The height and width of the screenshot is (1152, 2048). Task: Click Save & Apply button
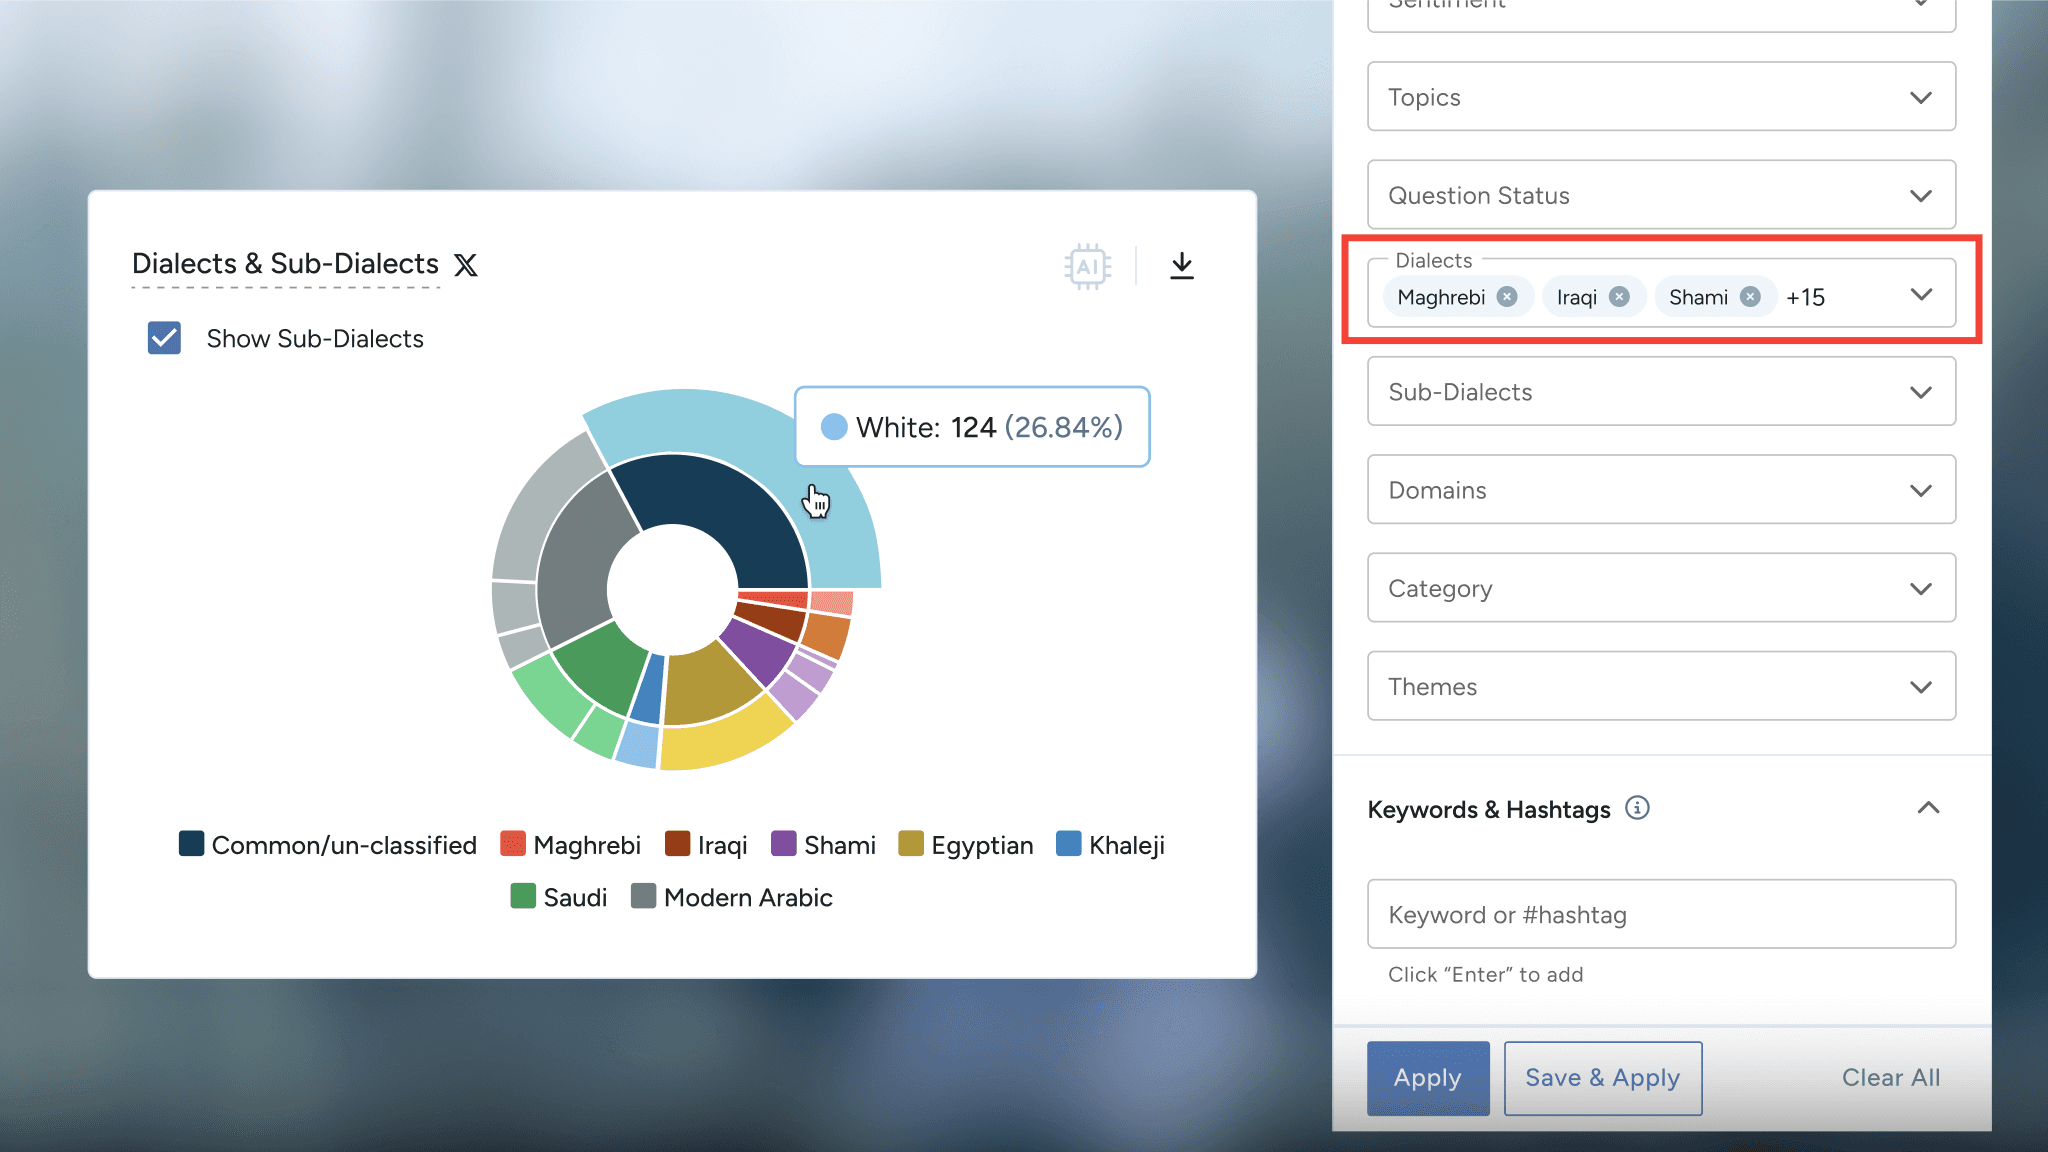(x=1602, y=1078)
